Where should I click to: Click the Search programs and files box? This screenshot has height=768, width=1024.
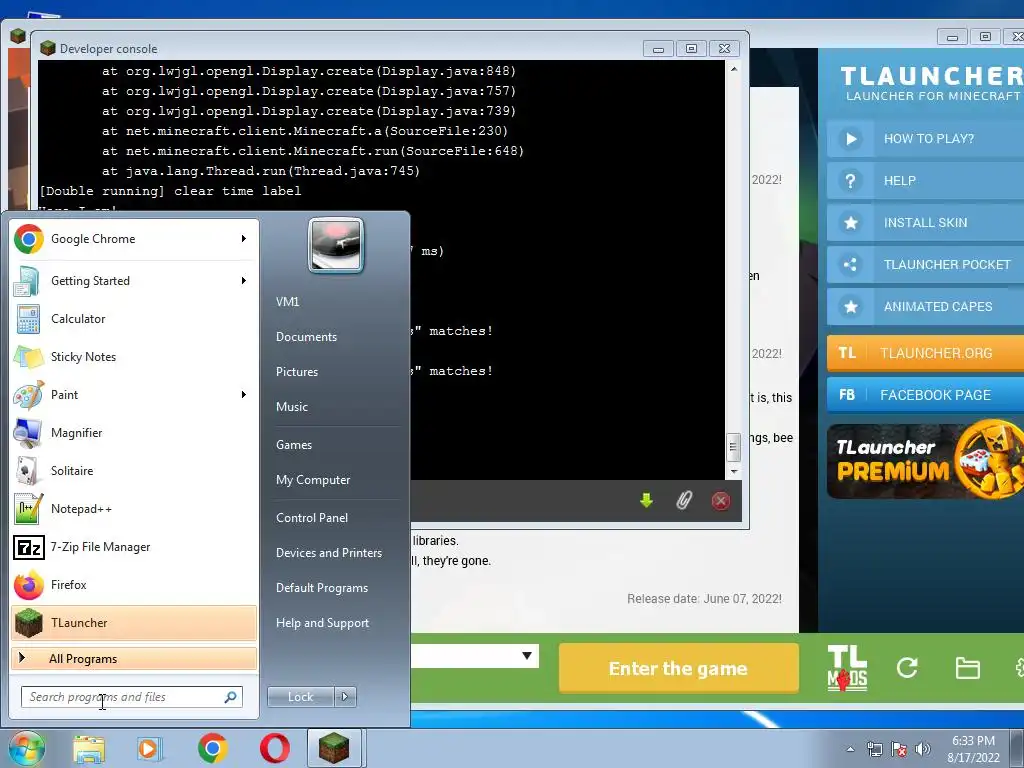coord(132,697)
